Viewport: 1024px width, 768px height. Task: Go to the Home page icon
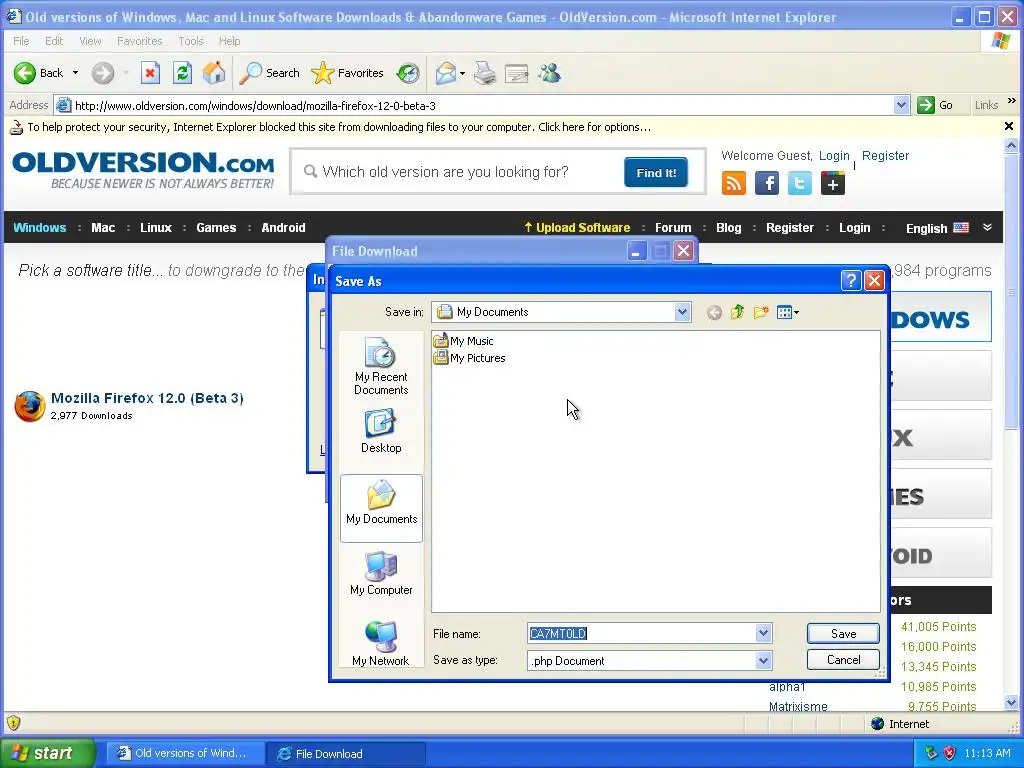pyautogui.click(x=214, y=73)
